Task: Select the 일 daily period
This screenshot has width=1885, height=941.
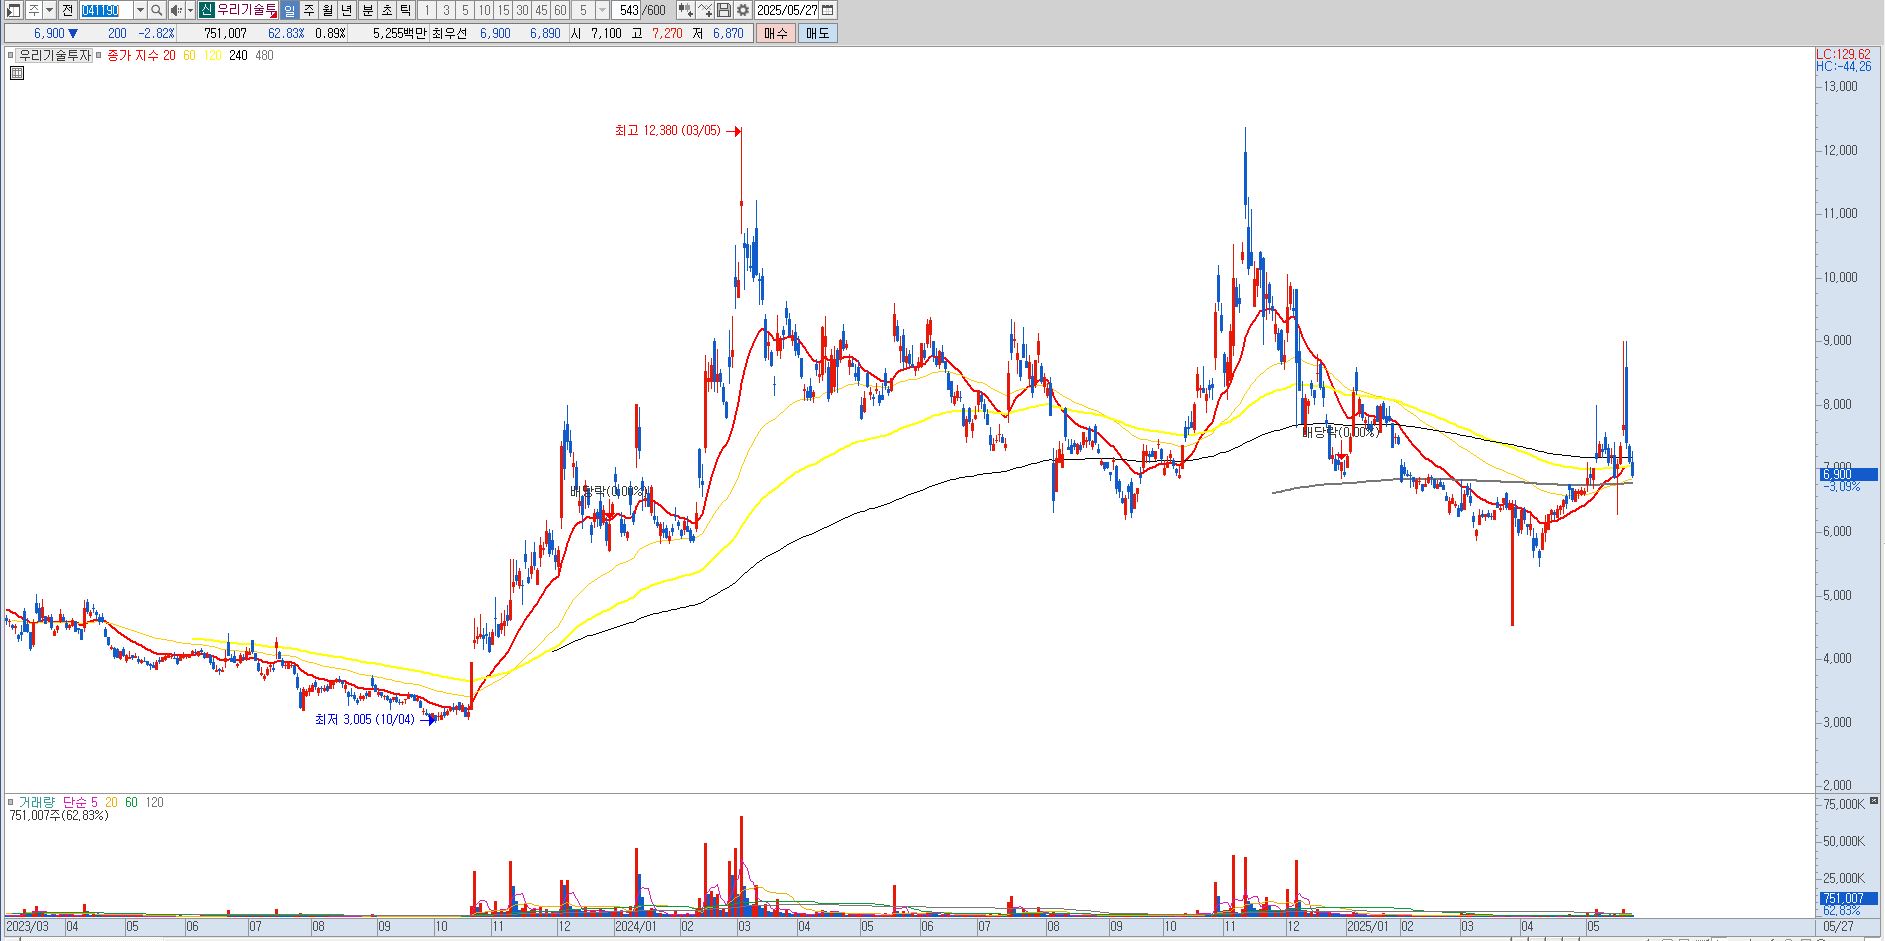Action: click(289, 10)
